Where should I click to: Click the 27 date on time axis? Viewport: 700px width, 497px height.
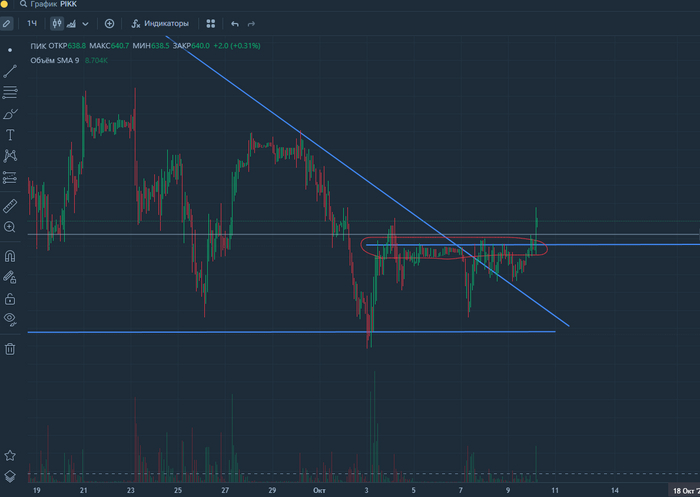(225, 490)
